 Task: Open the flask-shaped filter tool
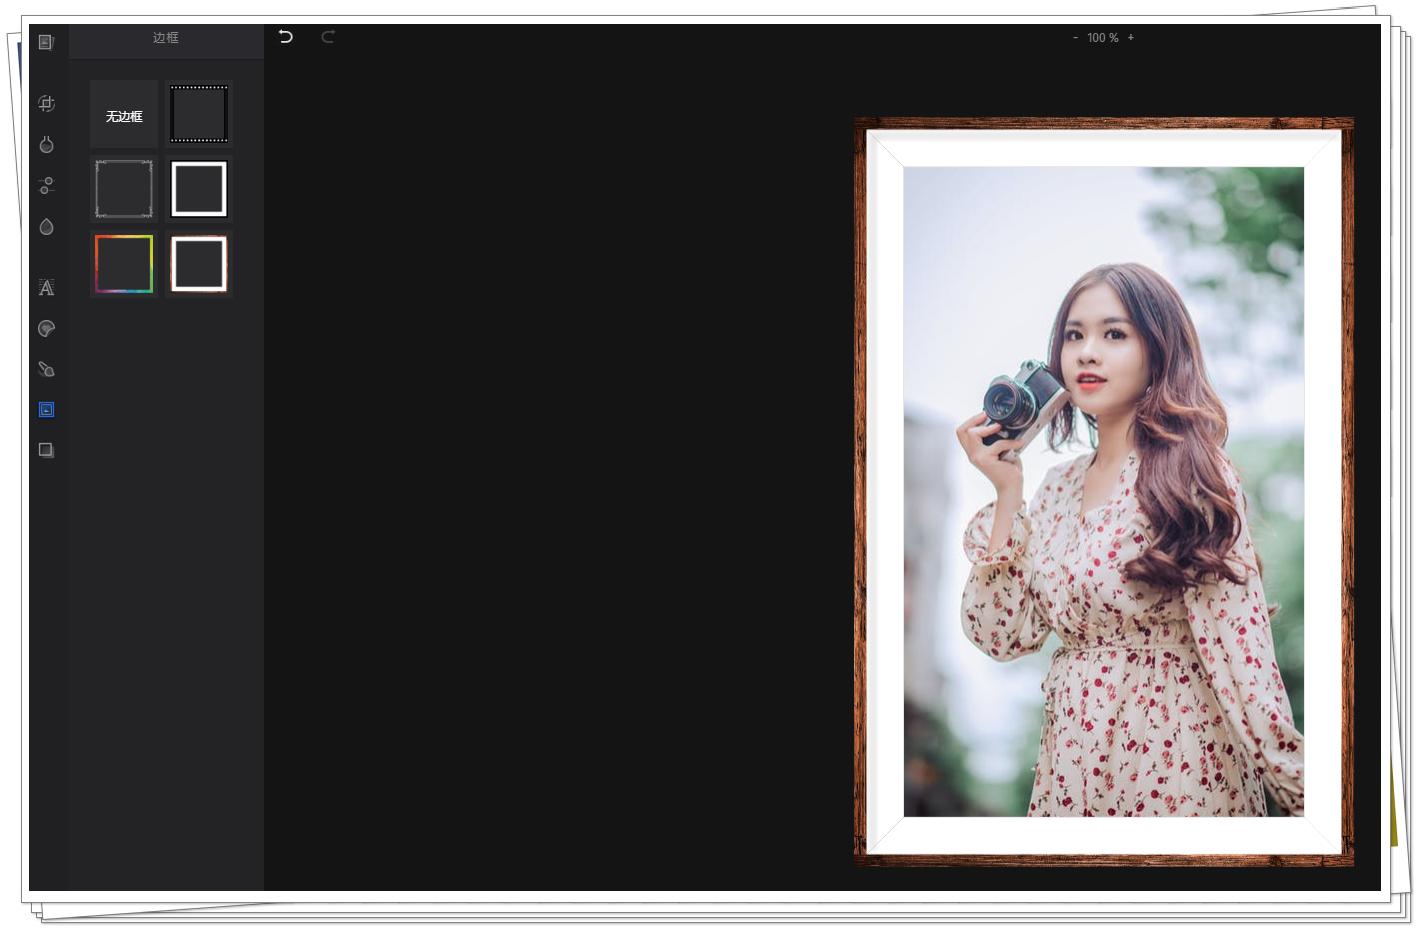click(46, 145)
